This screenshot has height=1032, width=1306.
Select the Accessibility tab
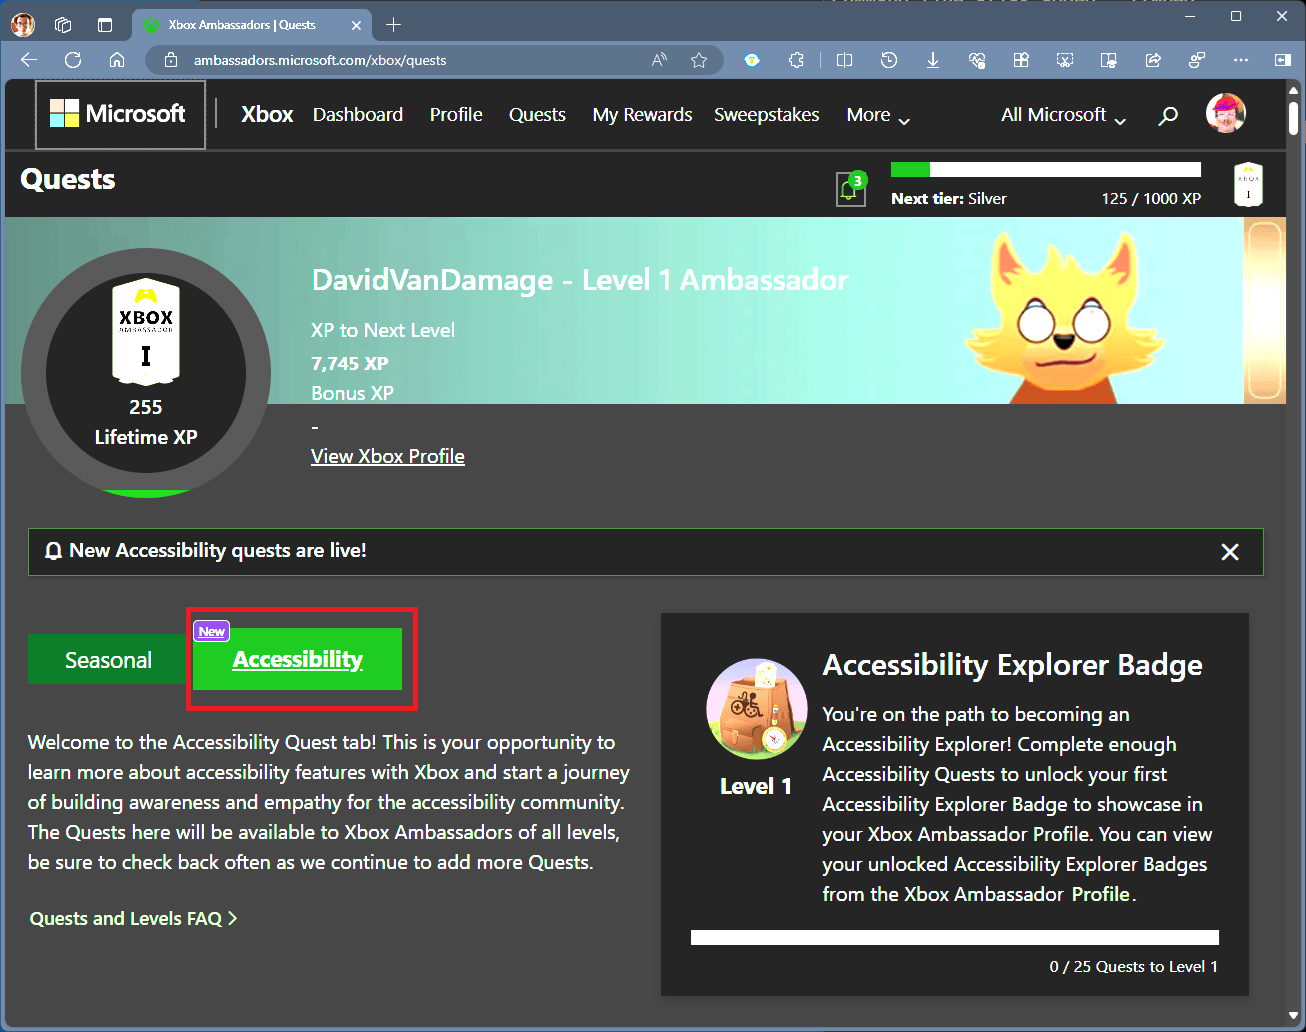[298, 659]
